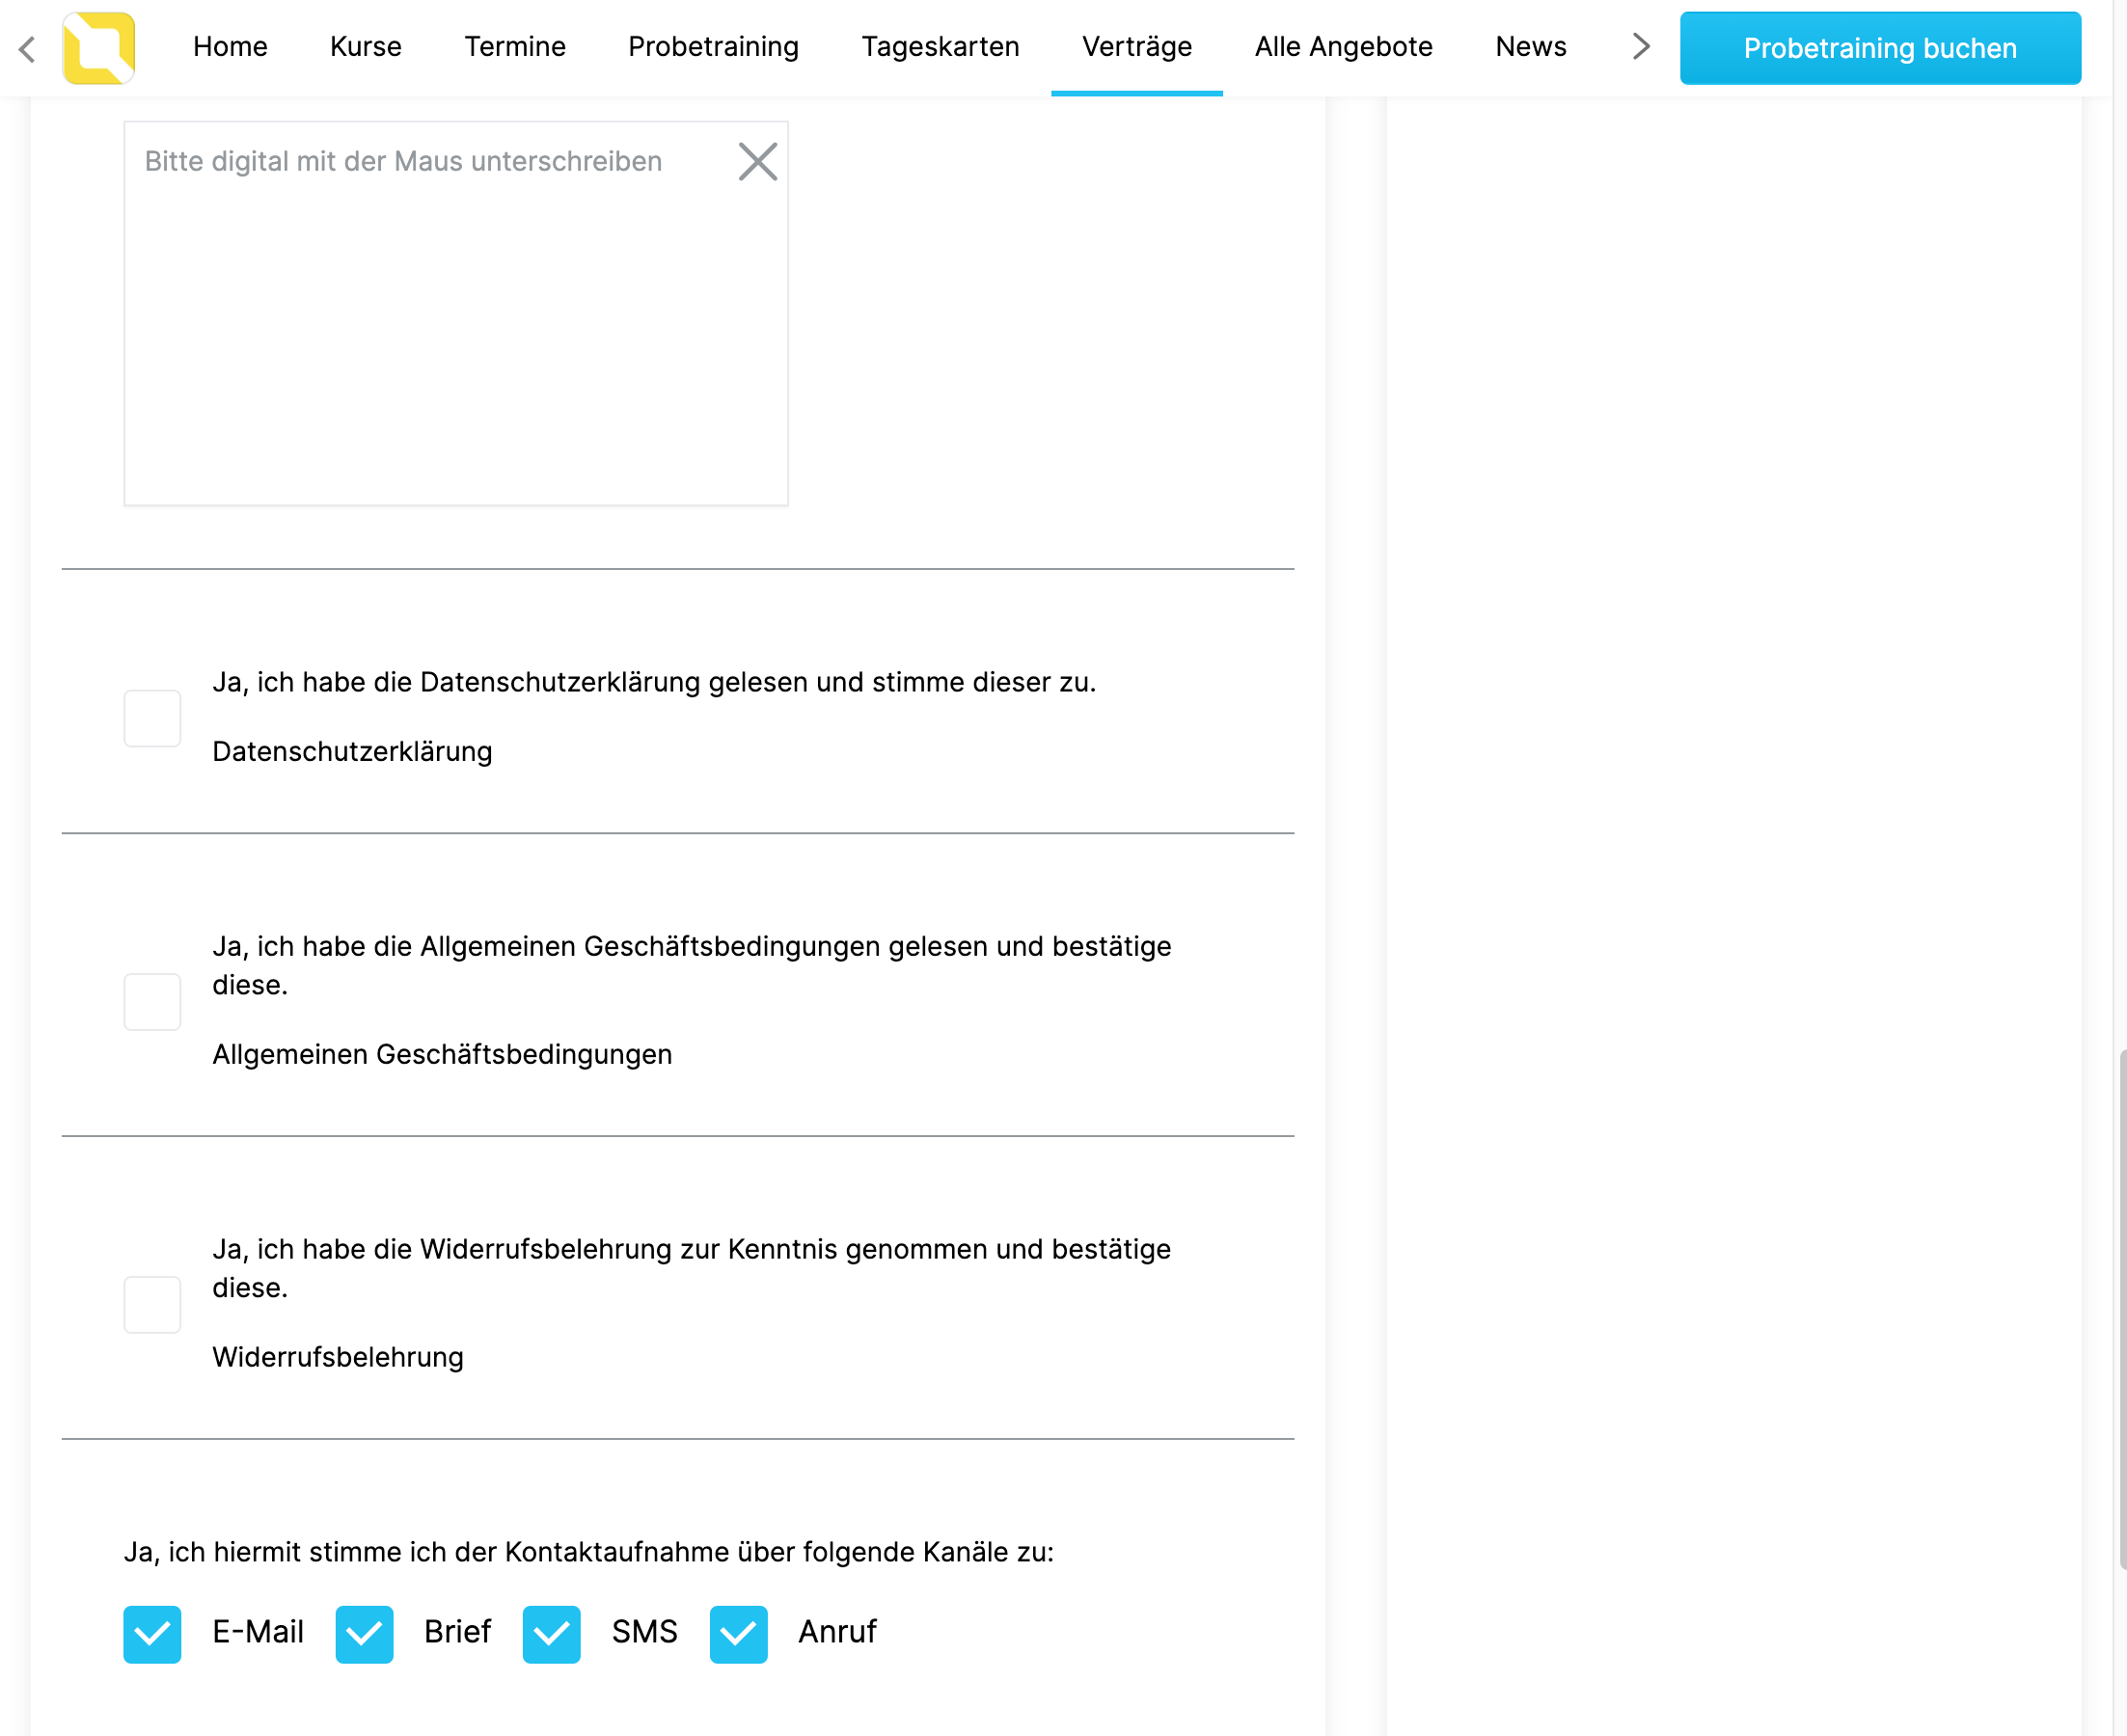Viewport: 2127px width, 1736px height.
Task: Go to the Probetraining menu item
Action: [713, 47]
